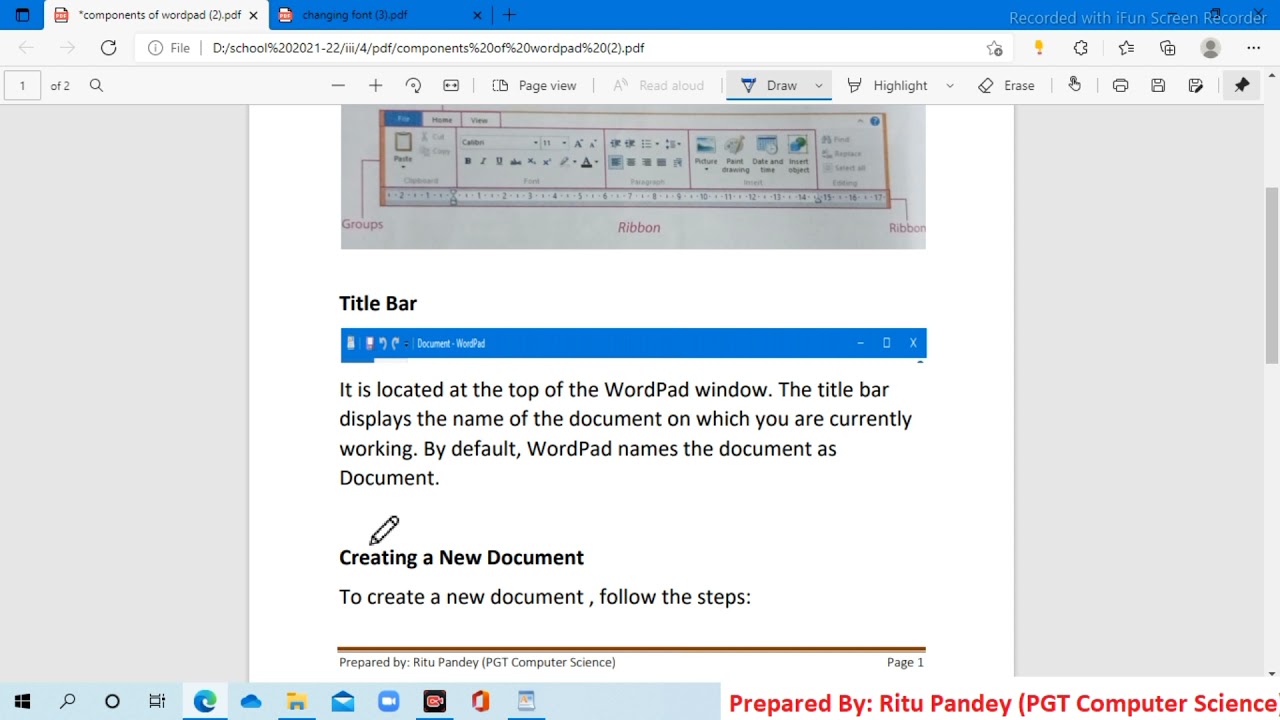Screen dimensions: 1280x720
Task: Expand the Draw ink options dropdown
Action: [818, 85]
